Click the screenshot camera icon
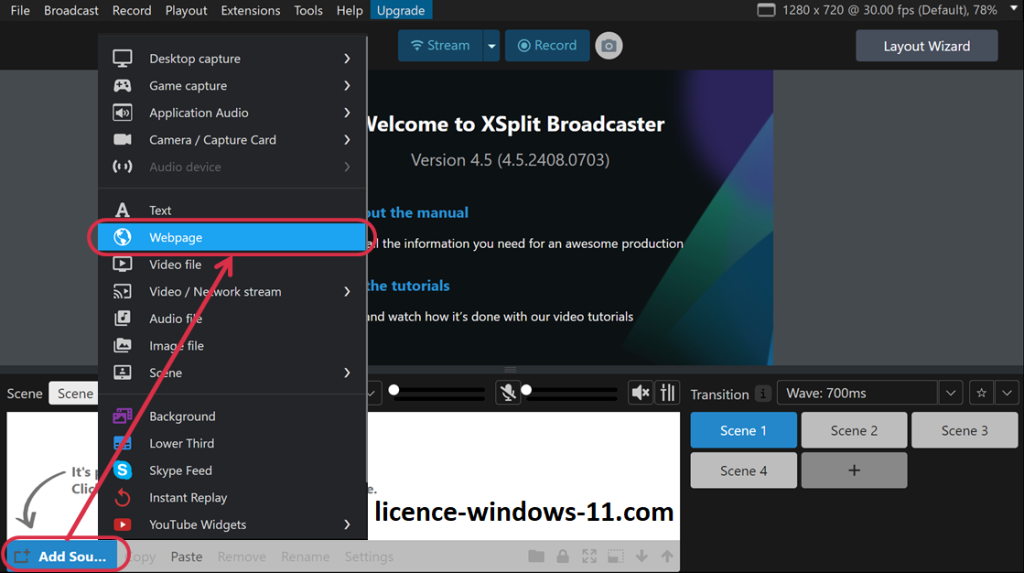The image size is (1024, 573). click(608, 45)
